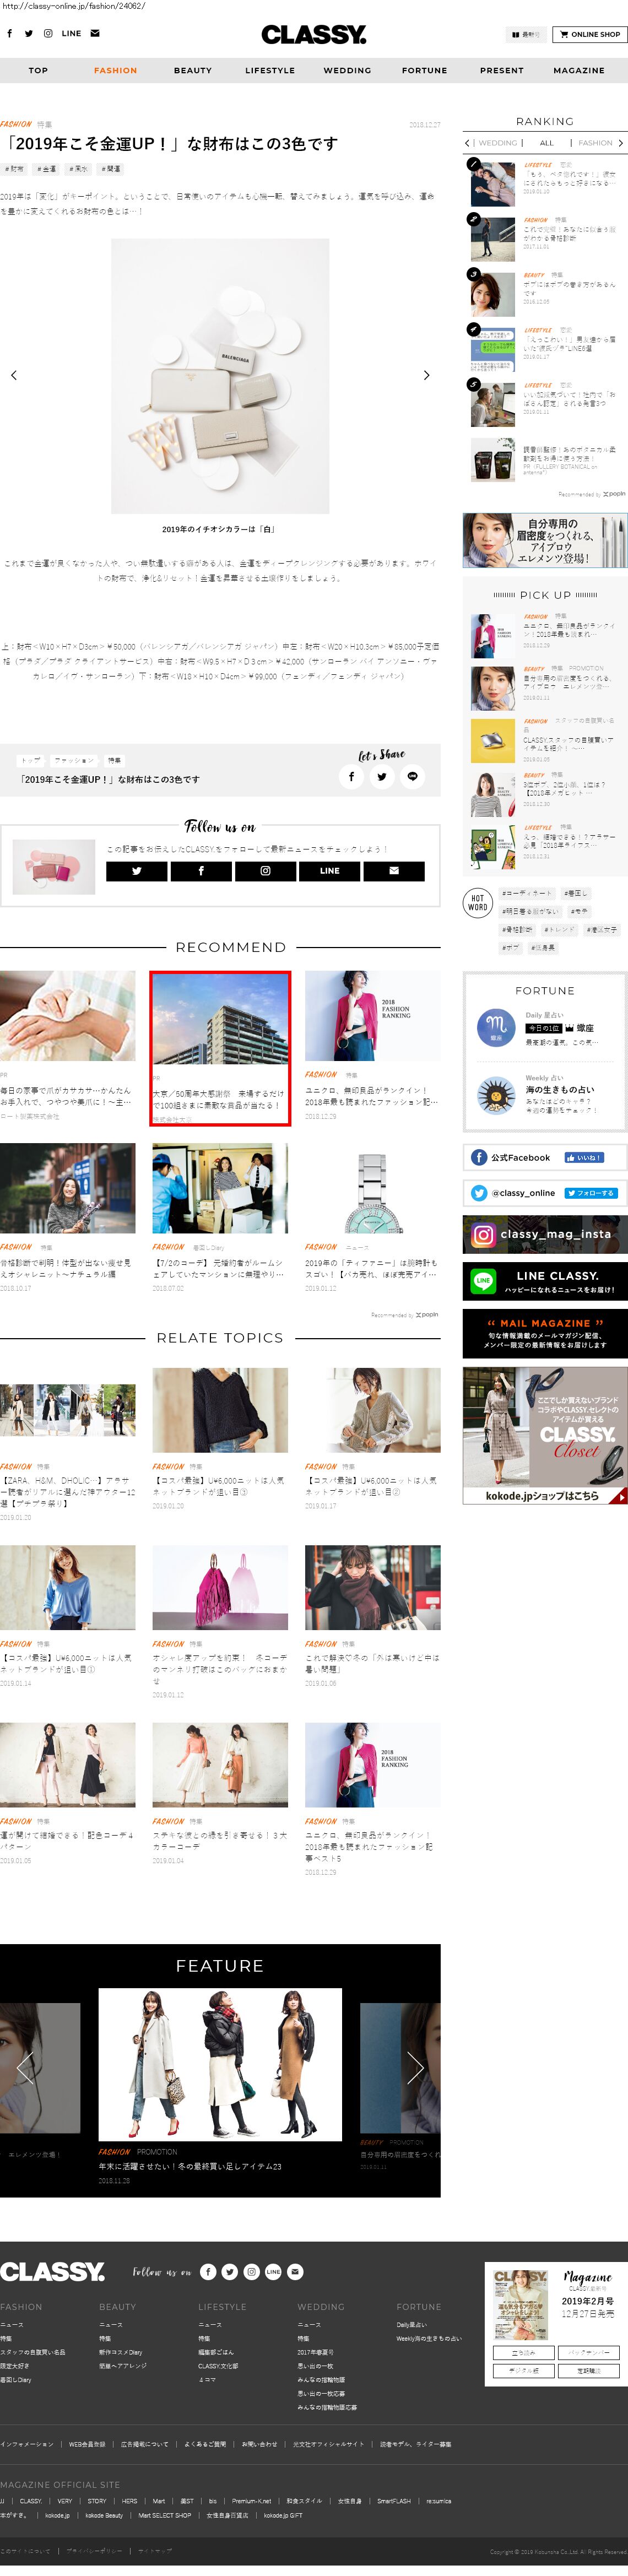Open the Instagram icon in the top header

pos(47,34)
